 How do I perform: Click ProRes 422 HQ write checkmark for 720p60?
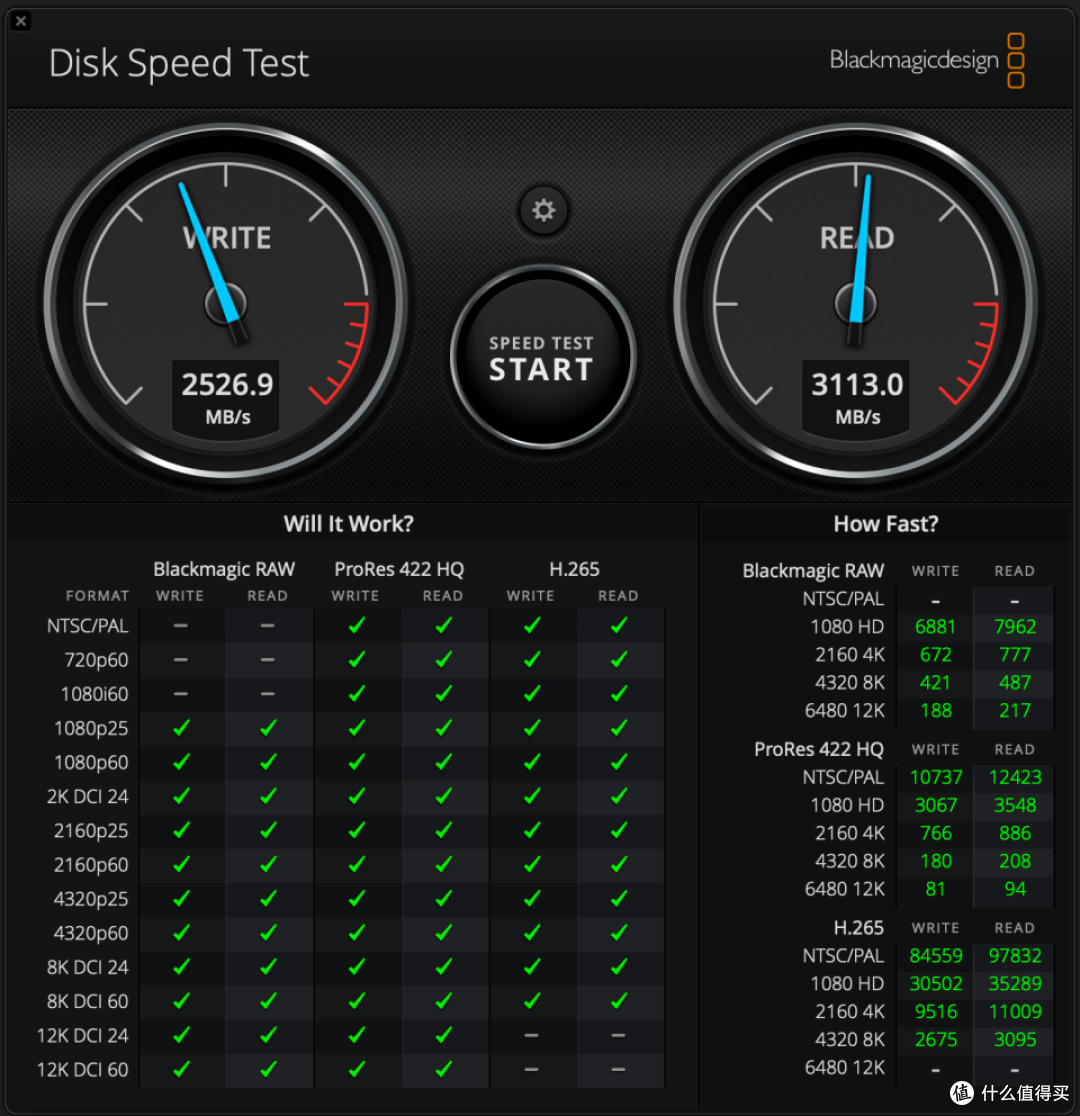(357, 660)
